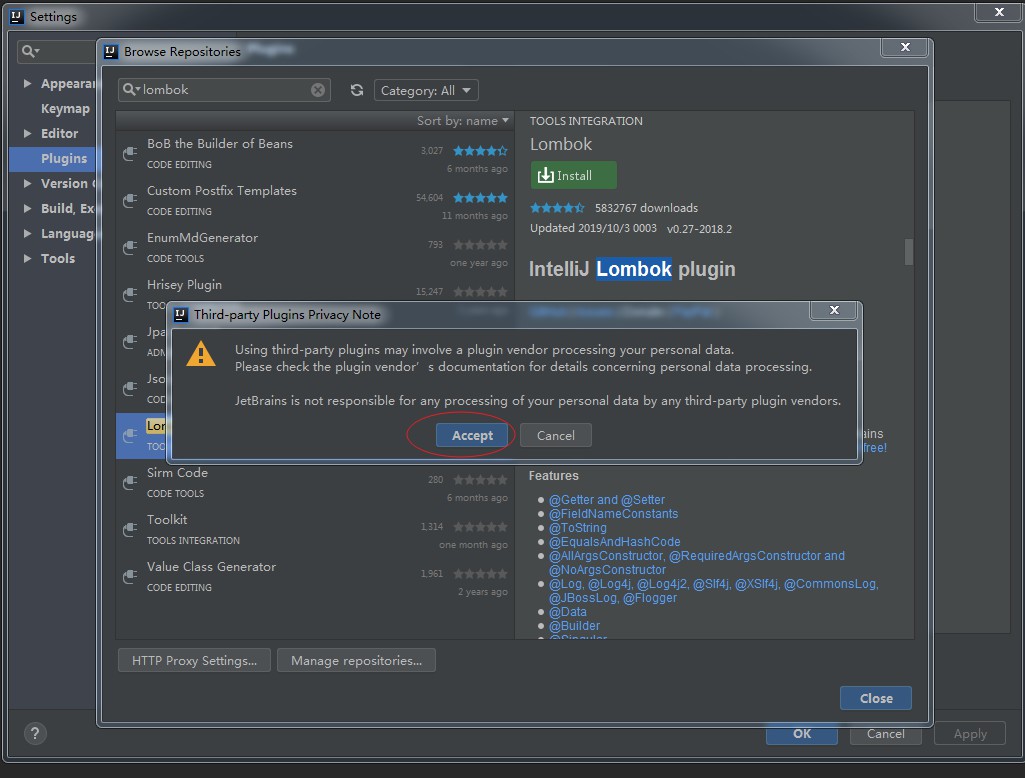Select EnumMdGenerator plugin row
Viewport: 1025px width, 778px height.
314,248
